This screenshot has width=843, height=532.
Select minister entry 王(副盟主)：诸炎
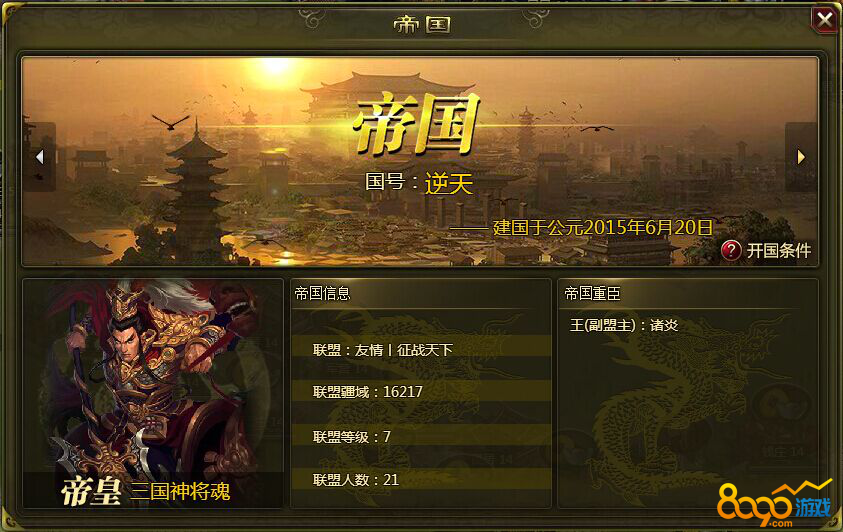click(624, 325)
